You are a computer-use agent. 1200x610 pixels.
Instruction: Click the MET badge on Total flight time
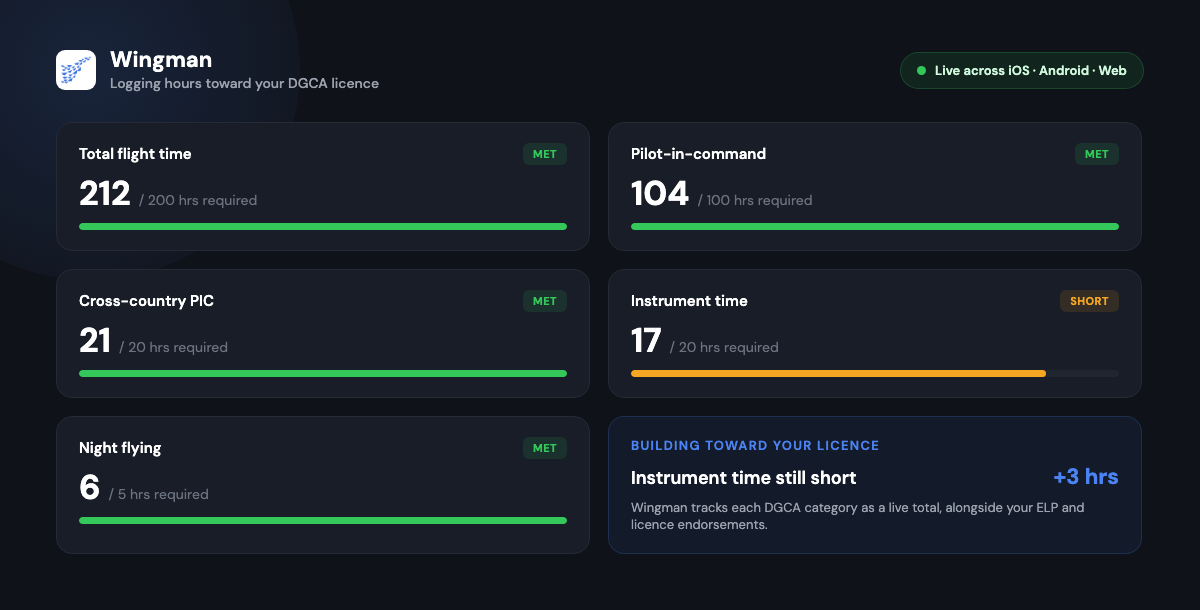pyautogui.click(x=545, y=154)
